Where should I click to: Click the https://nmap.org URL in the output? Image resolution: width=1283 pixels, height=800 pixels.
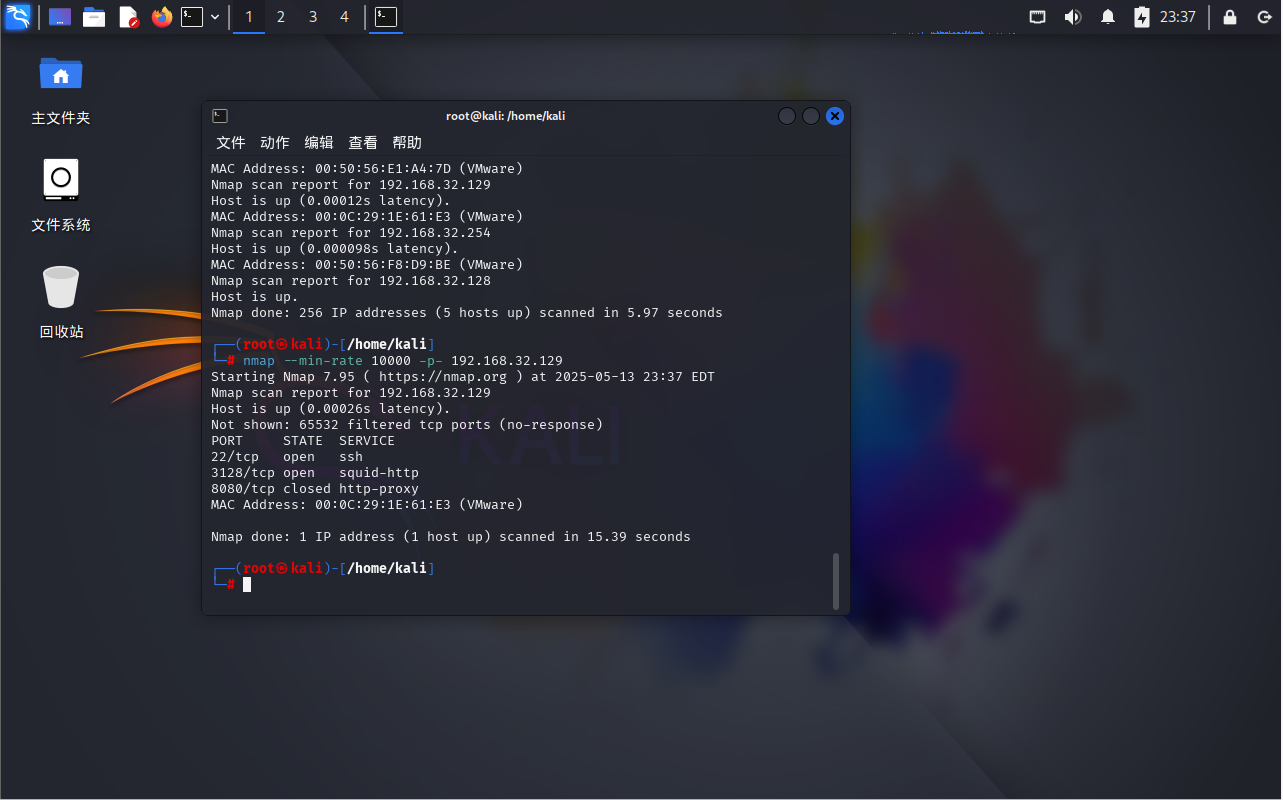pos(443,377)
